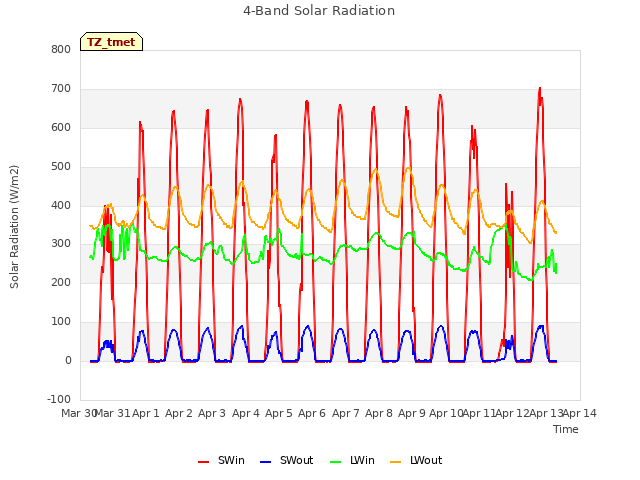Click the 500 y-axis tick label
This screenshot has height=480, width=640.
tap(61, 167)
